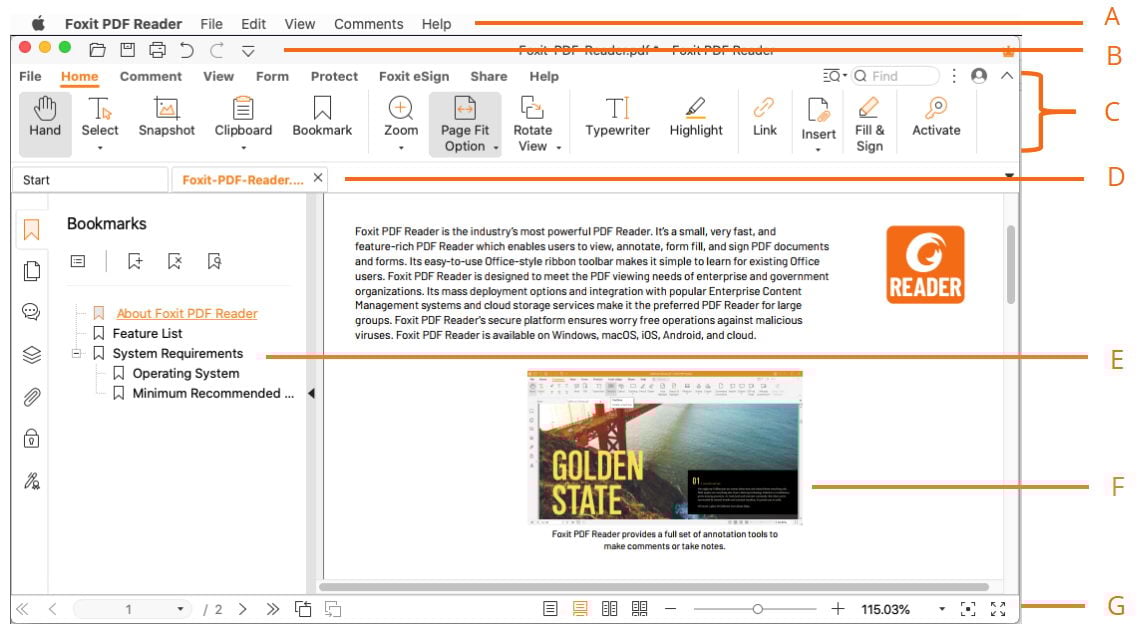This screenshot has width=1139, height=632.
Task: Switch to the Comment ribbon tab
Action: (151, 76)
